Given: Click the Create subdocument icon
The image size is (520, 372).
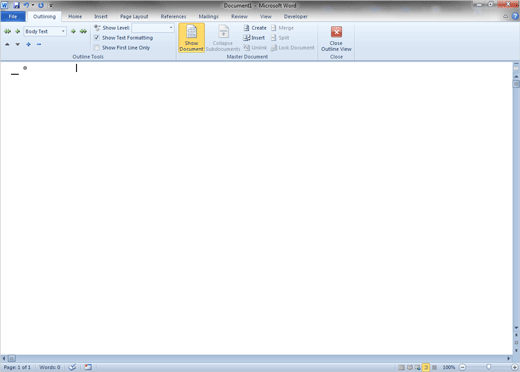Looking at the screenshot, I should [246, 28].
